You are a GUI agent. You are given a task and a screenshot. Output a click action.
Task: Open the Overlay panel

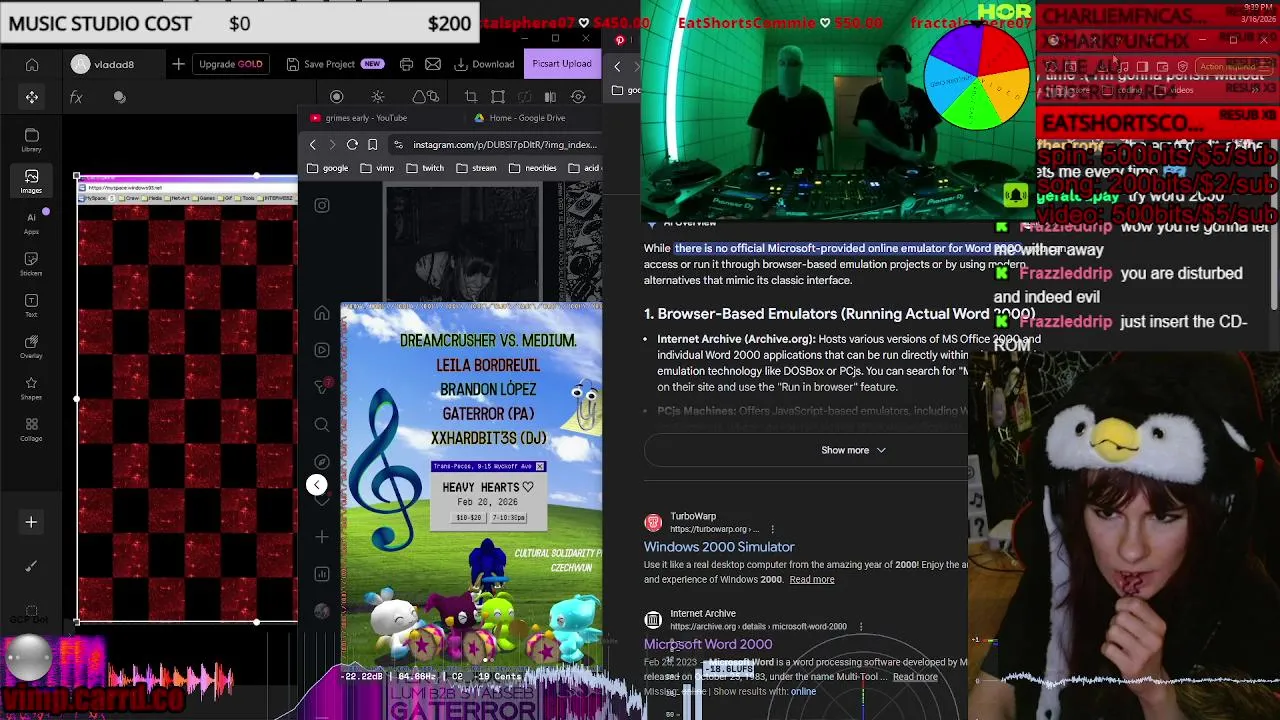coord(31,346)
